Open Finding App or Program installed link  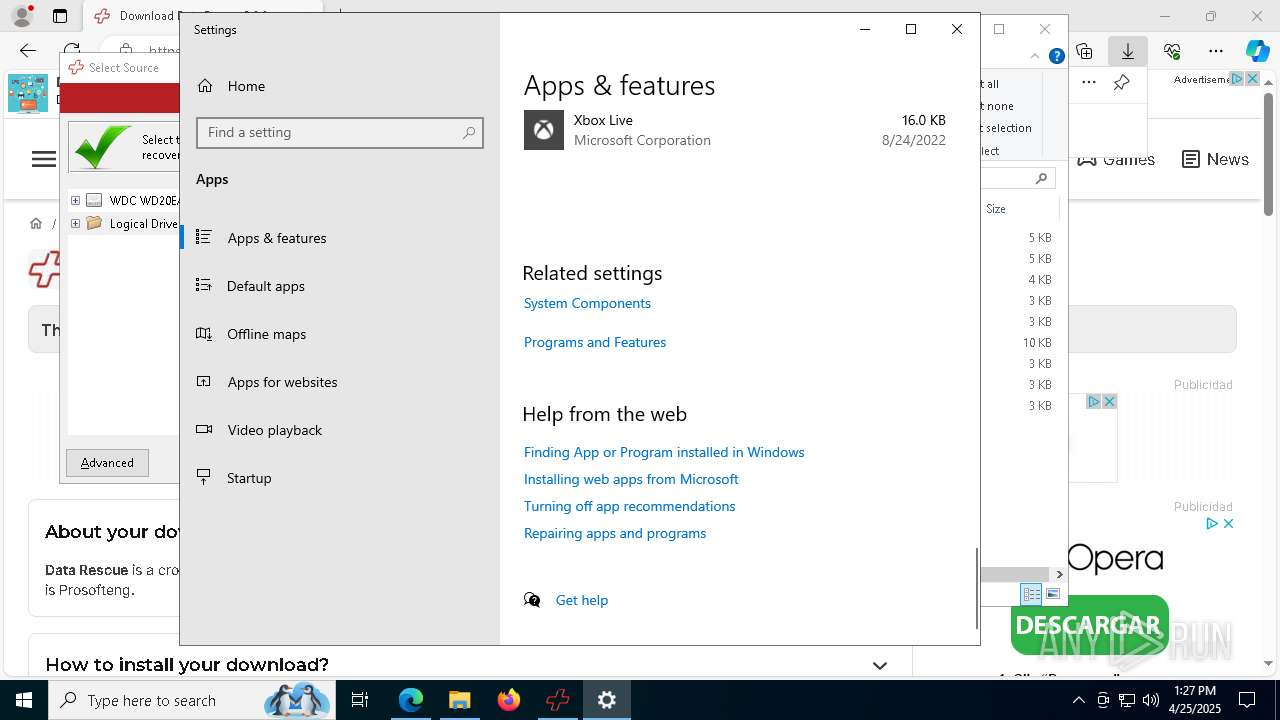[x=664, y=452]
